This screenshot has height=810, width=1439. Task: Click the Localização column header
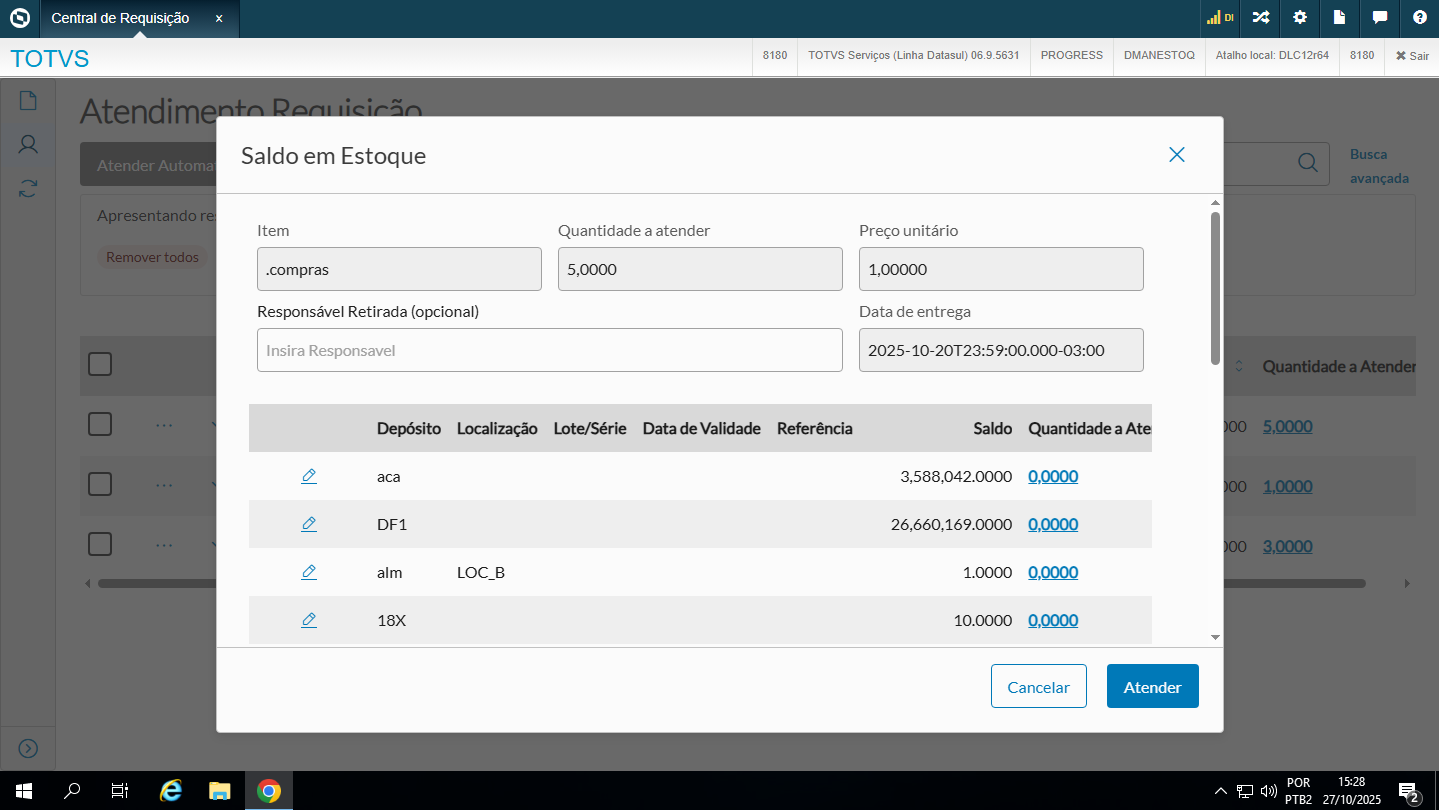pyautogui.click(x=497, y=428)
